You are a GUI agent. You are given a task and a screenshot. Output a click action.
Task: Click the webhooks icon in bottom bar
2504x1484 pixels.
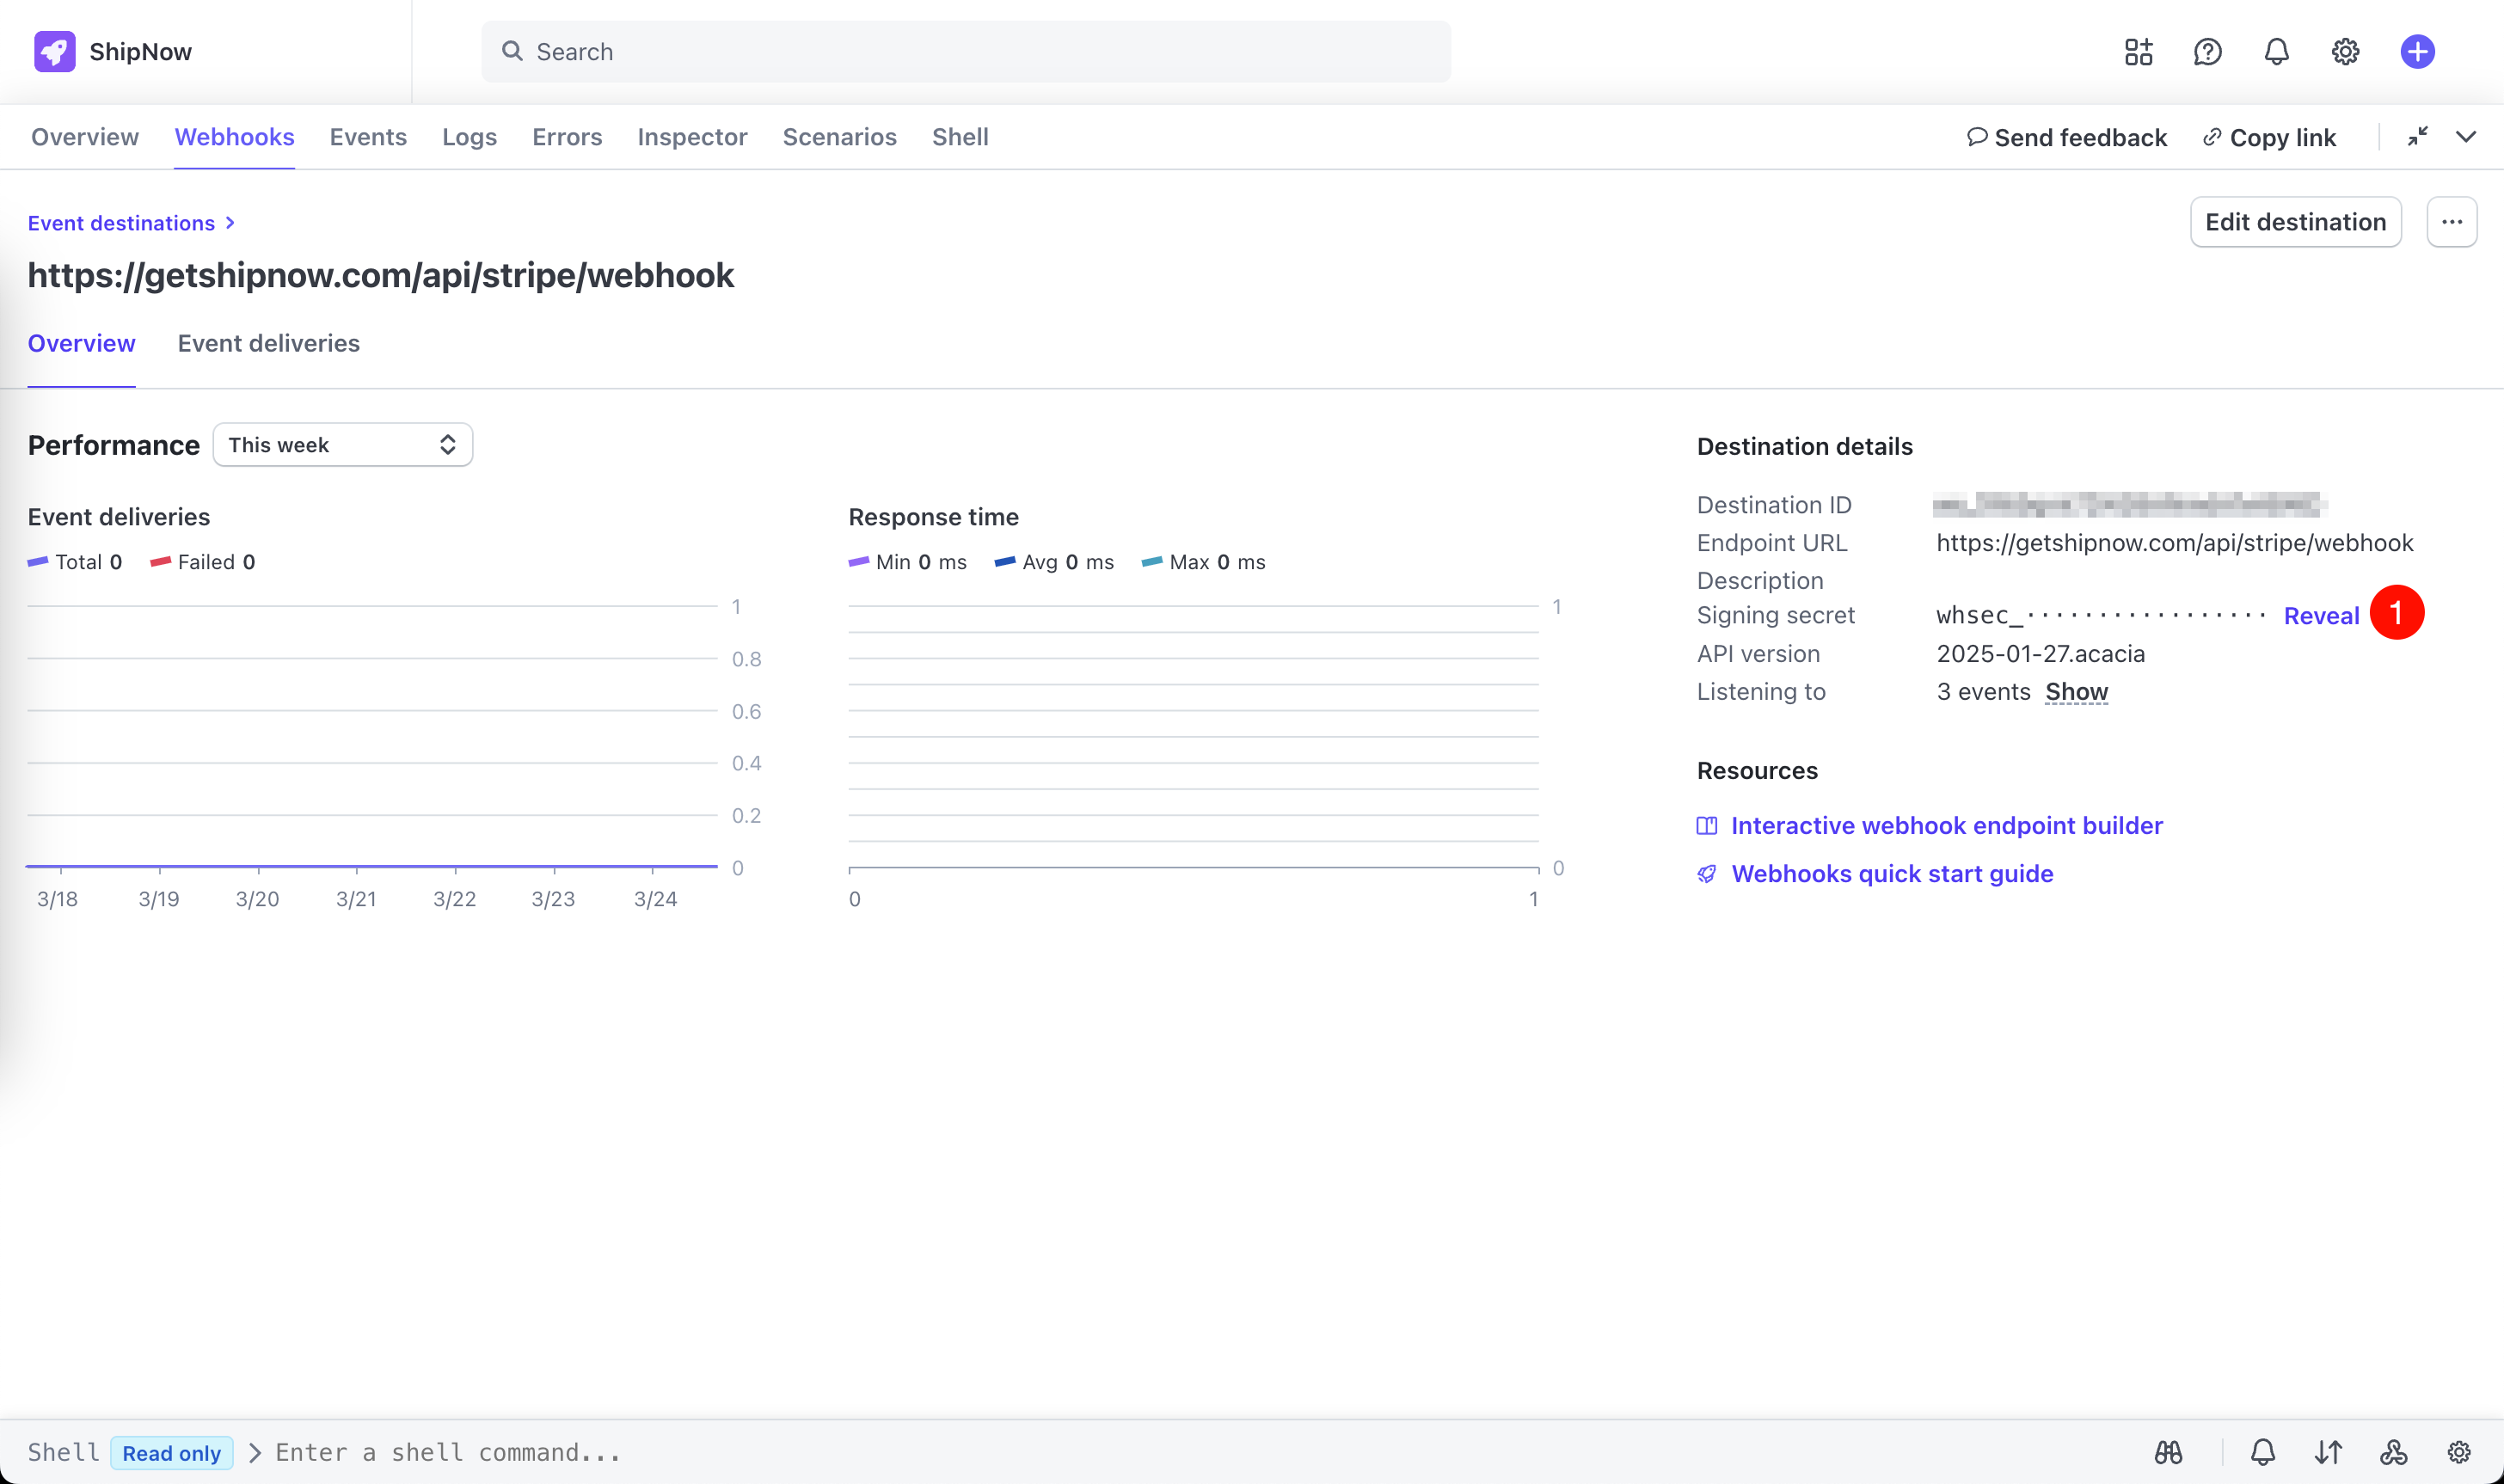(2393, 1452)
